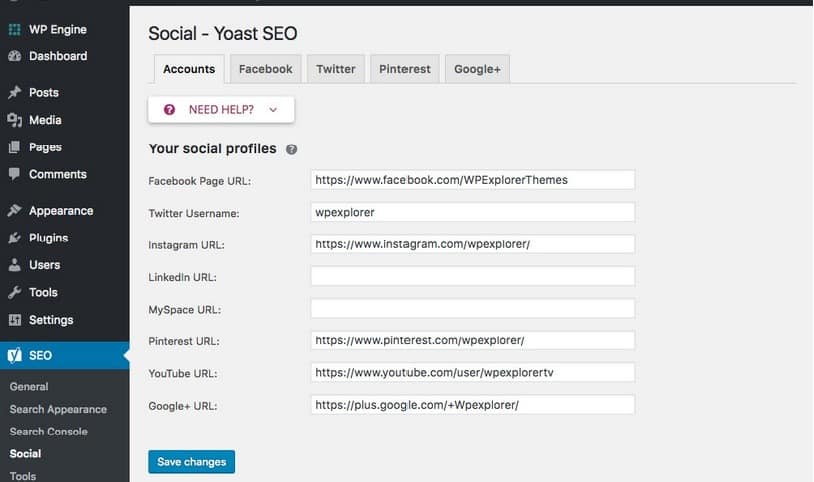Click the Twitter Username: label
This screenshot has width=814, height=482.
[x=194, y=213]
